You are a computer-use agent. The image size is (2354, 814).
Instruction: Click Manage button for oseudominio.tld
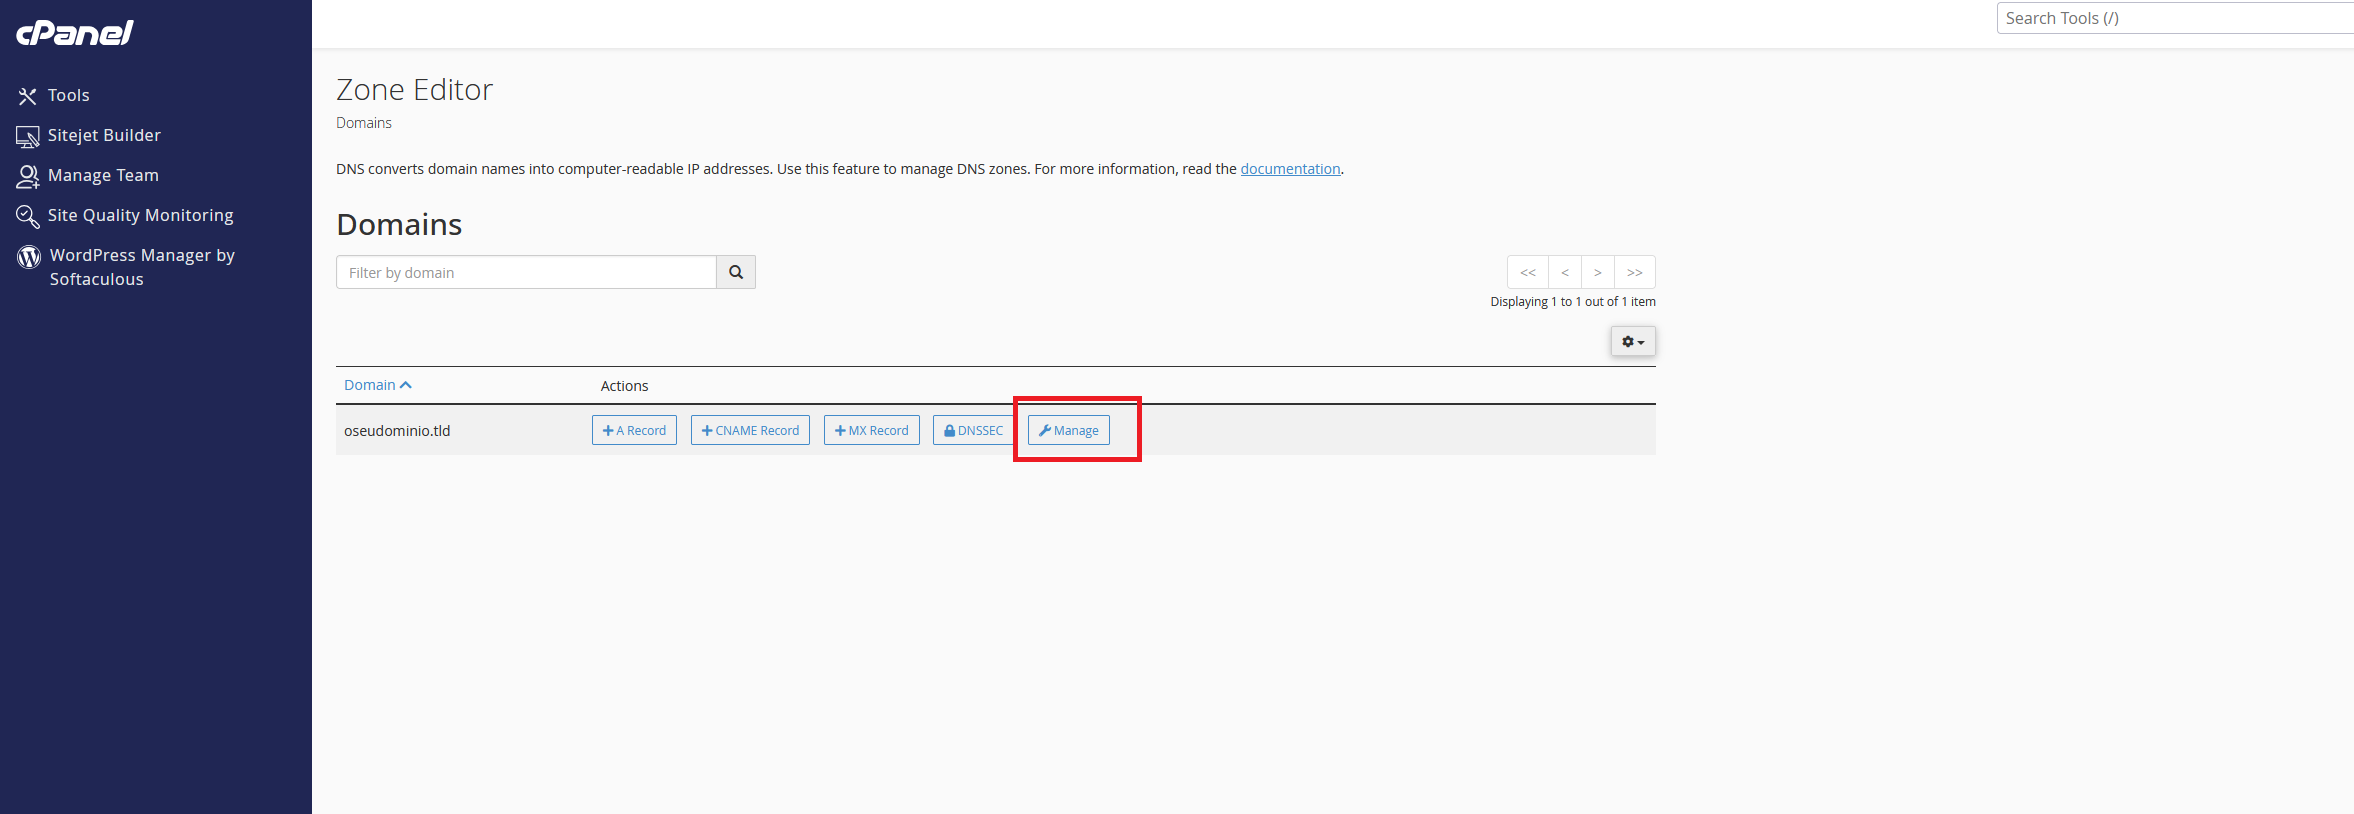1068,430
